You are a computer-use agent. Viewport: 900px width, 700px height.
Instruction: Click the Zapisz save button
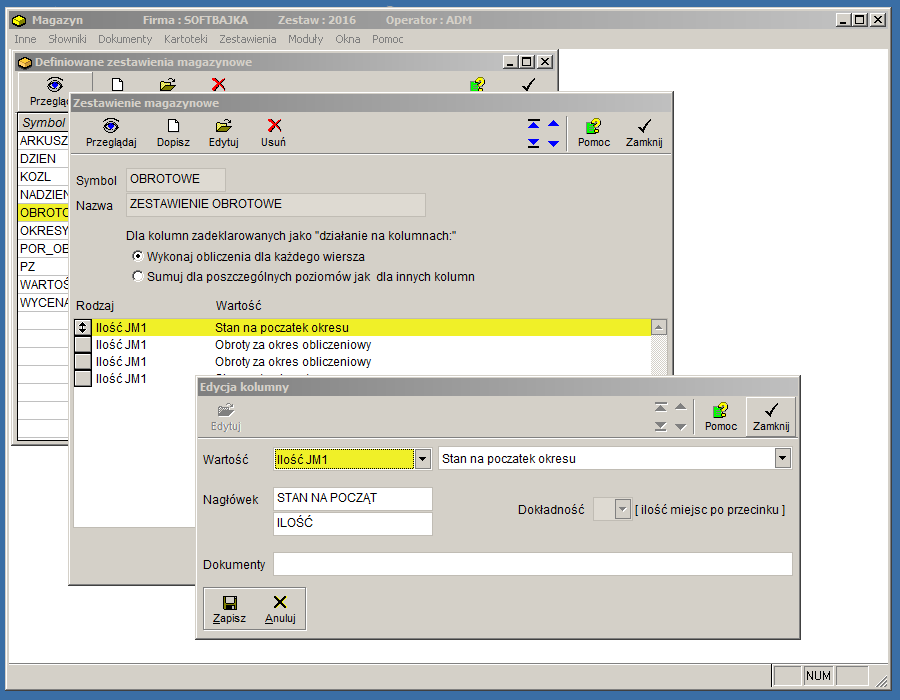click(x=230, y=609)
